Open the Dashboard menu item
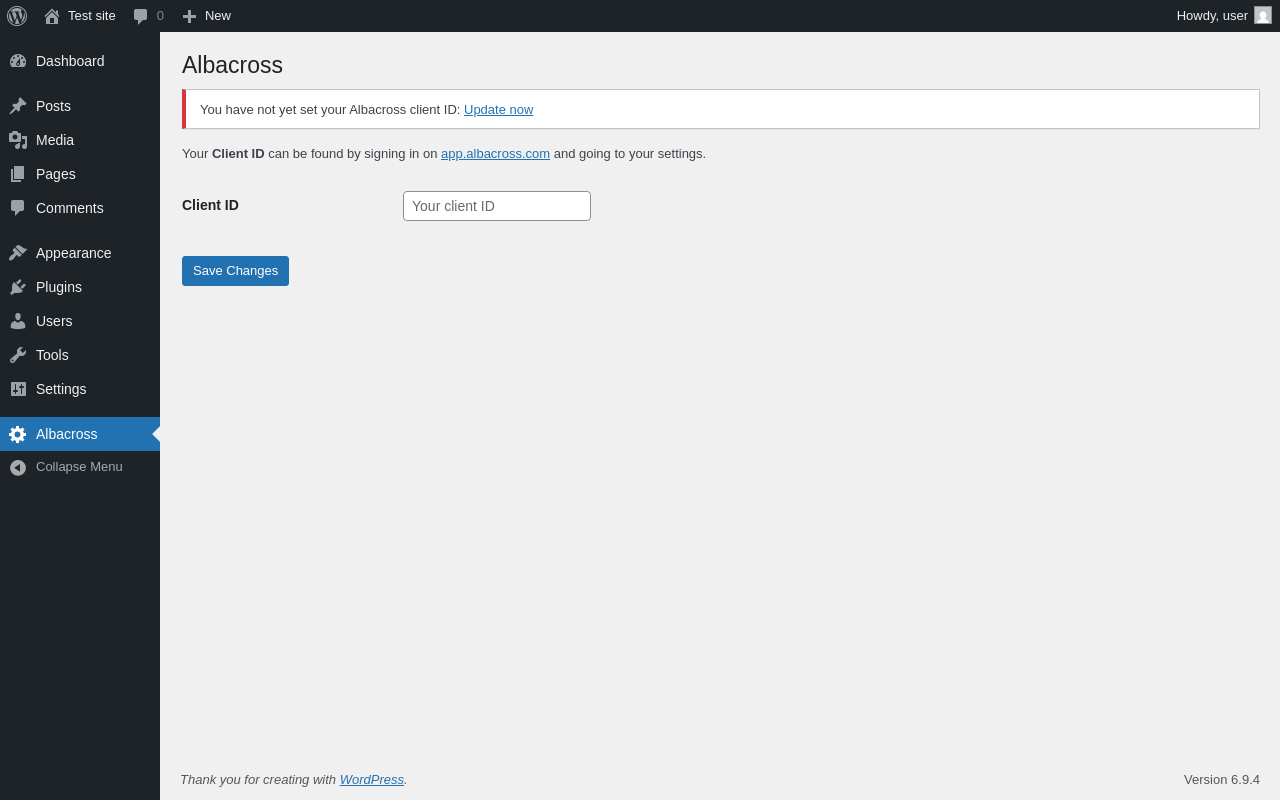 click(80, 61)
